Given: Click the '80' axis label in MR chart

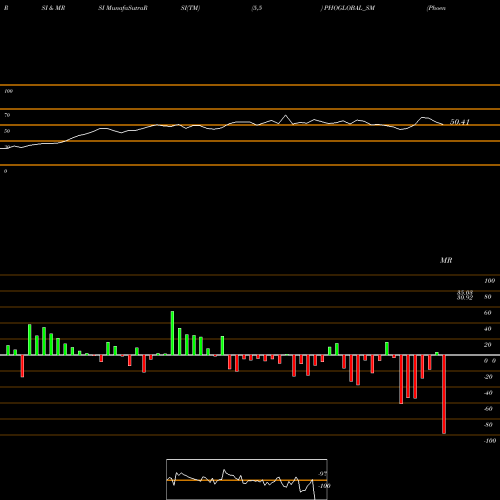Looking at the screenshot, I should pos(488,297).
